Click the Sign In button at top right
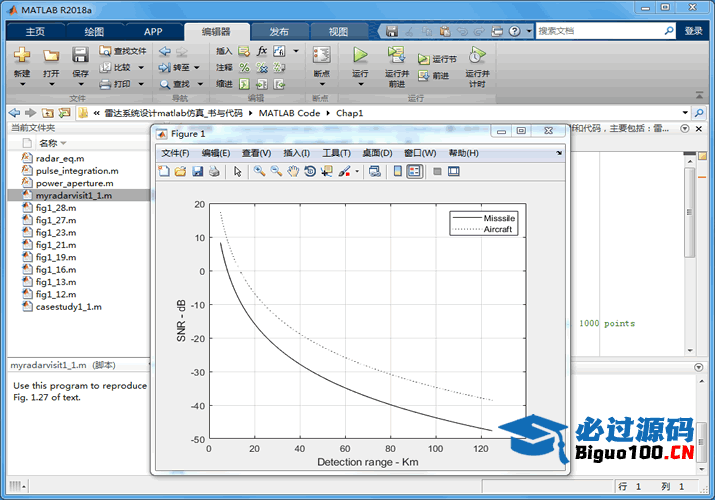 tap(693, 31)
